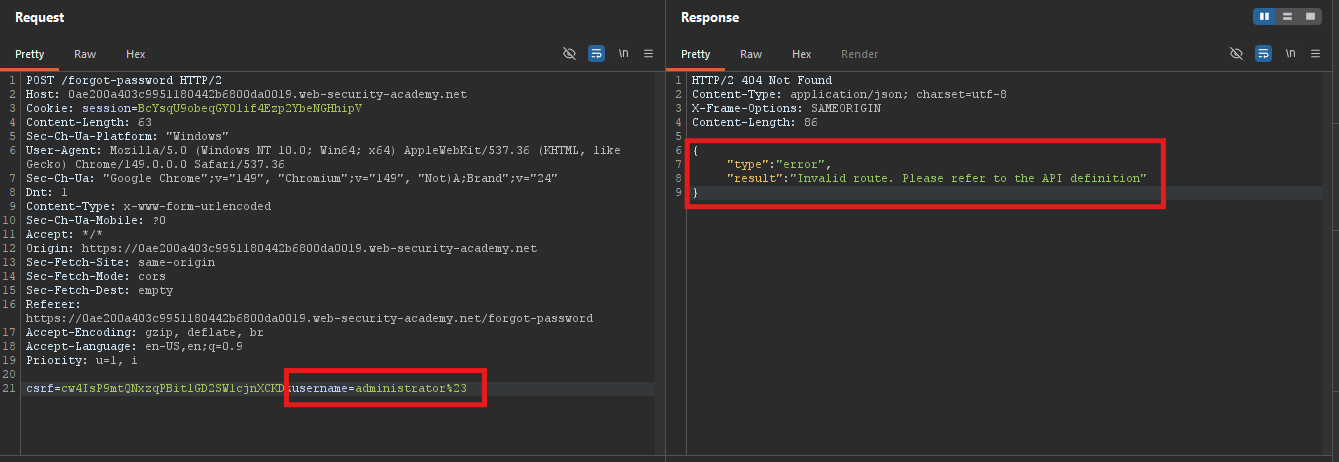1339x462 pixels.
Task: Click the POST /forgot-password HTTP/2 request line
Action: tap(124, 81)
